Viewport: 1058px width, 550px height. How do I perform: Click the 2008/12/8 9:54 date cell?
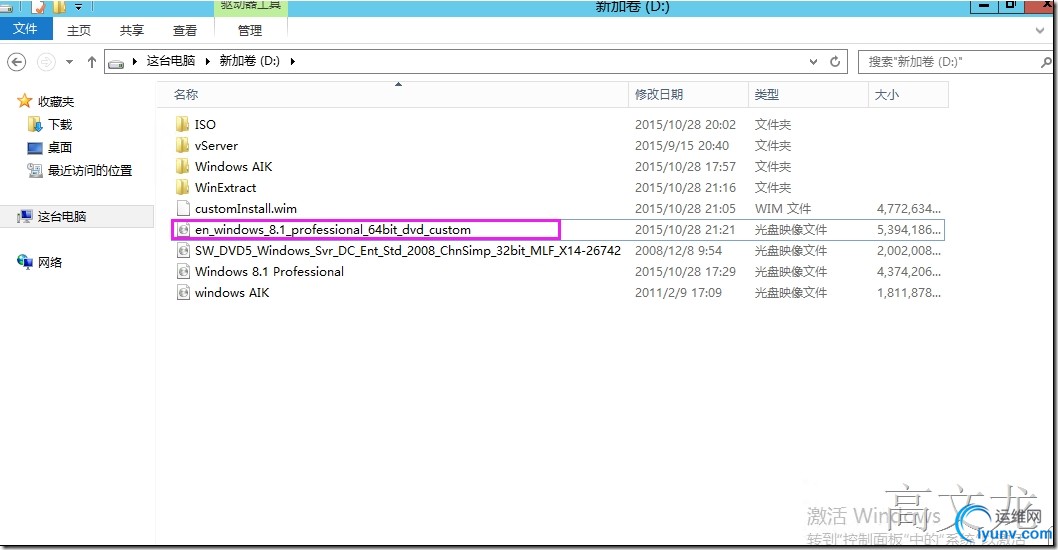pos(678,250)
